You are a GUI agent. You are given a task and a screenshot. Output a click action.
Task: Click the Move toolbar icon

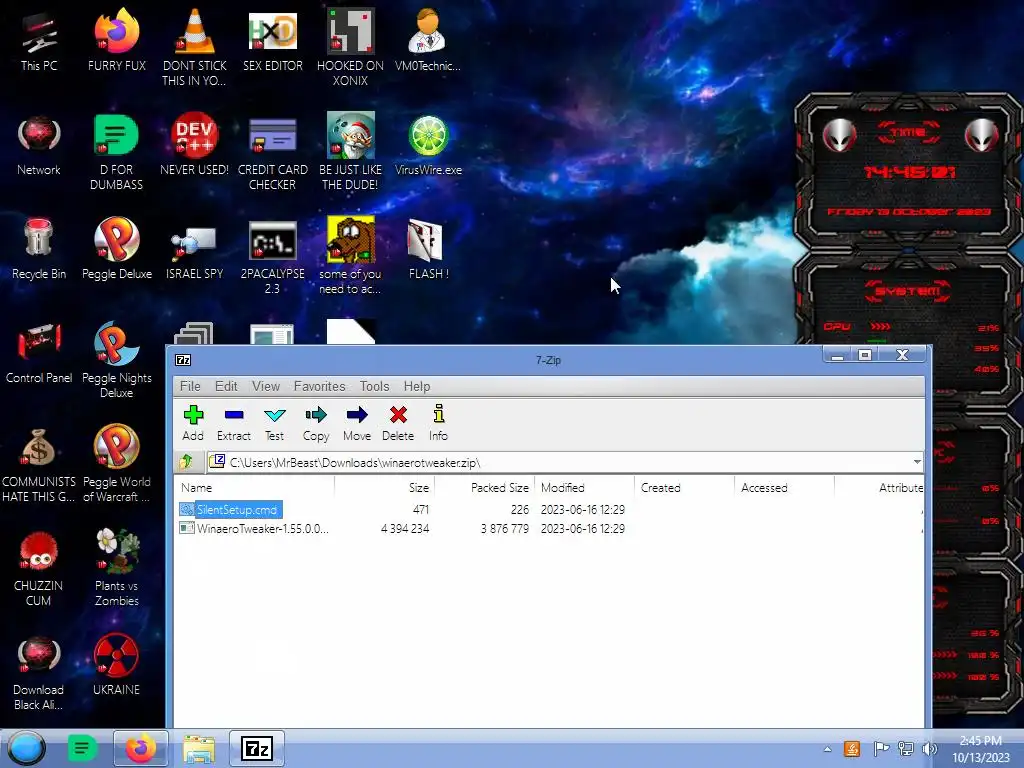[357, 423]
